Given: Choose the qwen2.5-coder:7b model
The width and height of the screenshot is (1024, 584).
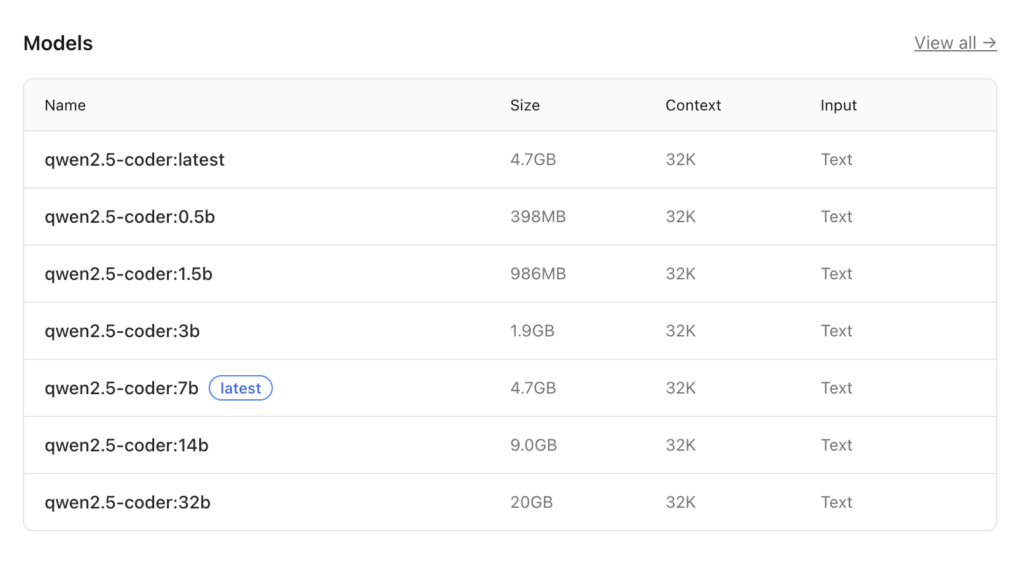Looking at the screenshot, I should (x=121, y=388).
